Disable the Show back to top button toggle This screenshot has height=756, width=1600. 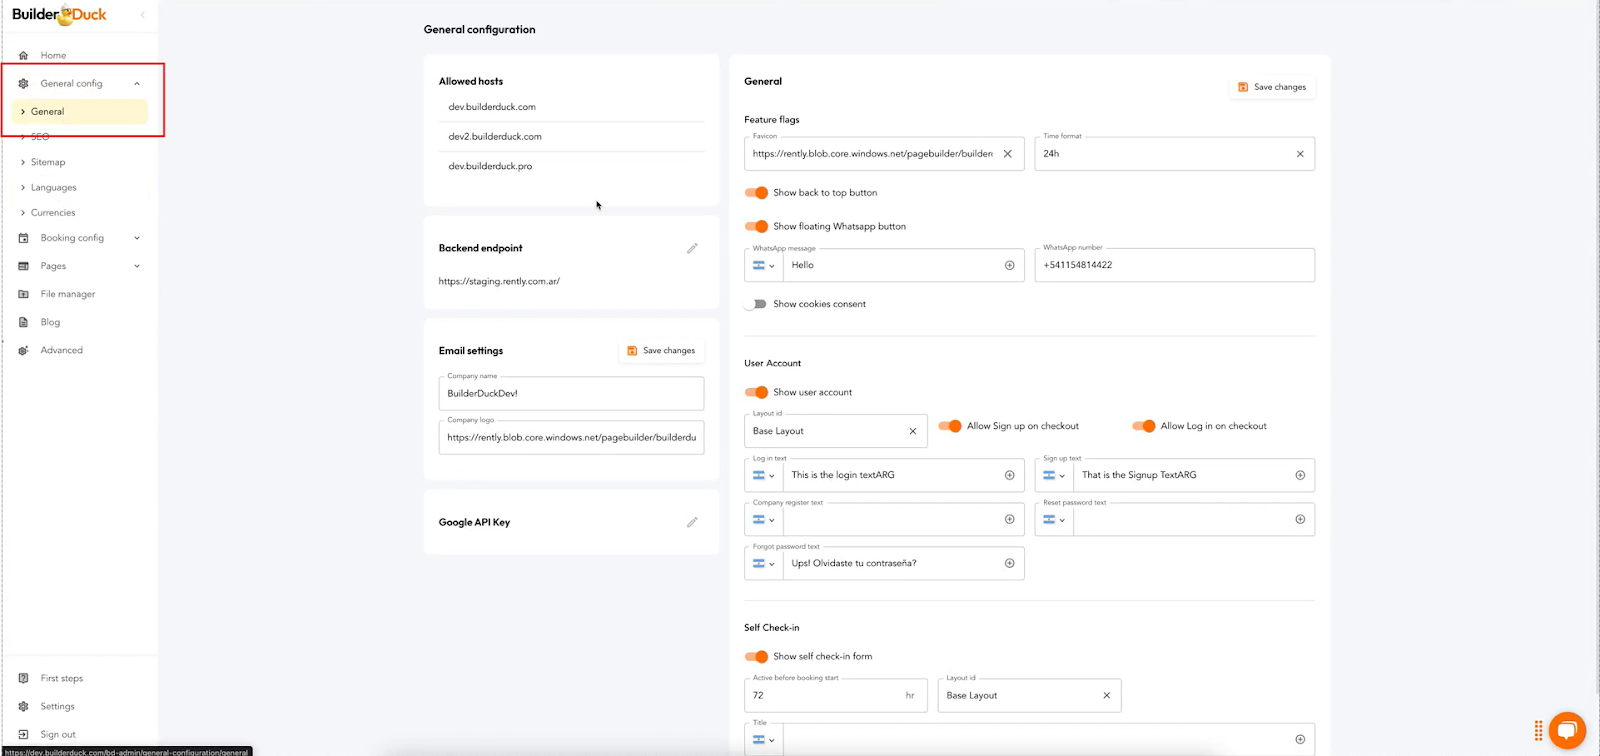(x=757, y=193)
